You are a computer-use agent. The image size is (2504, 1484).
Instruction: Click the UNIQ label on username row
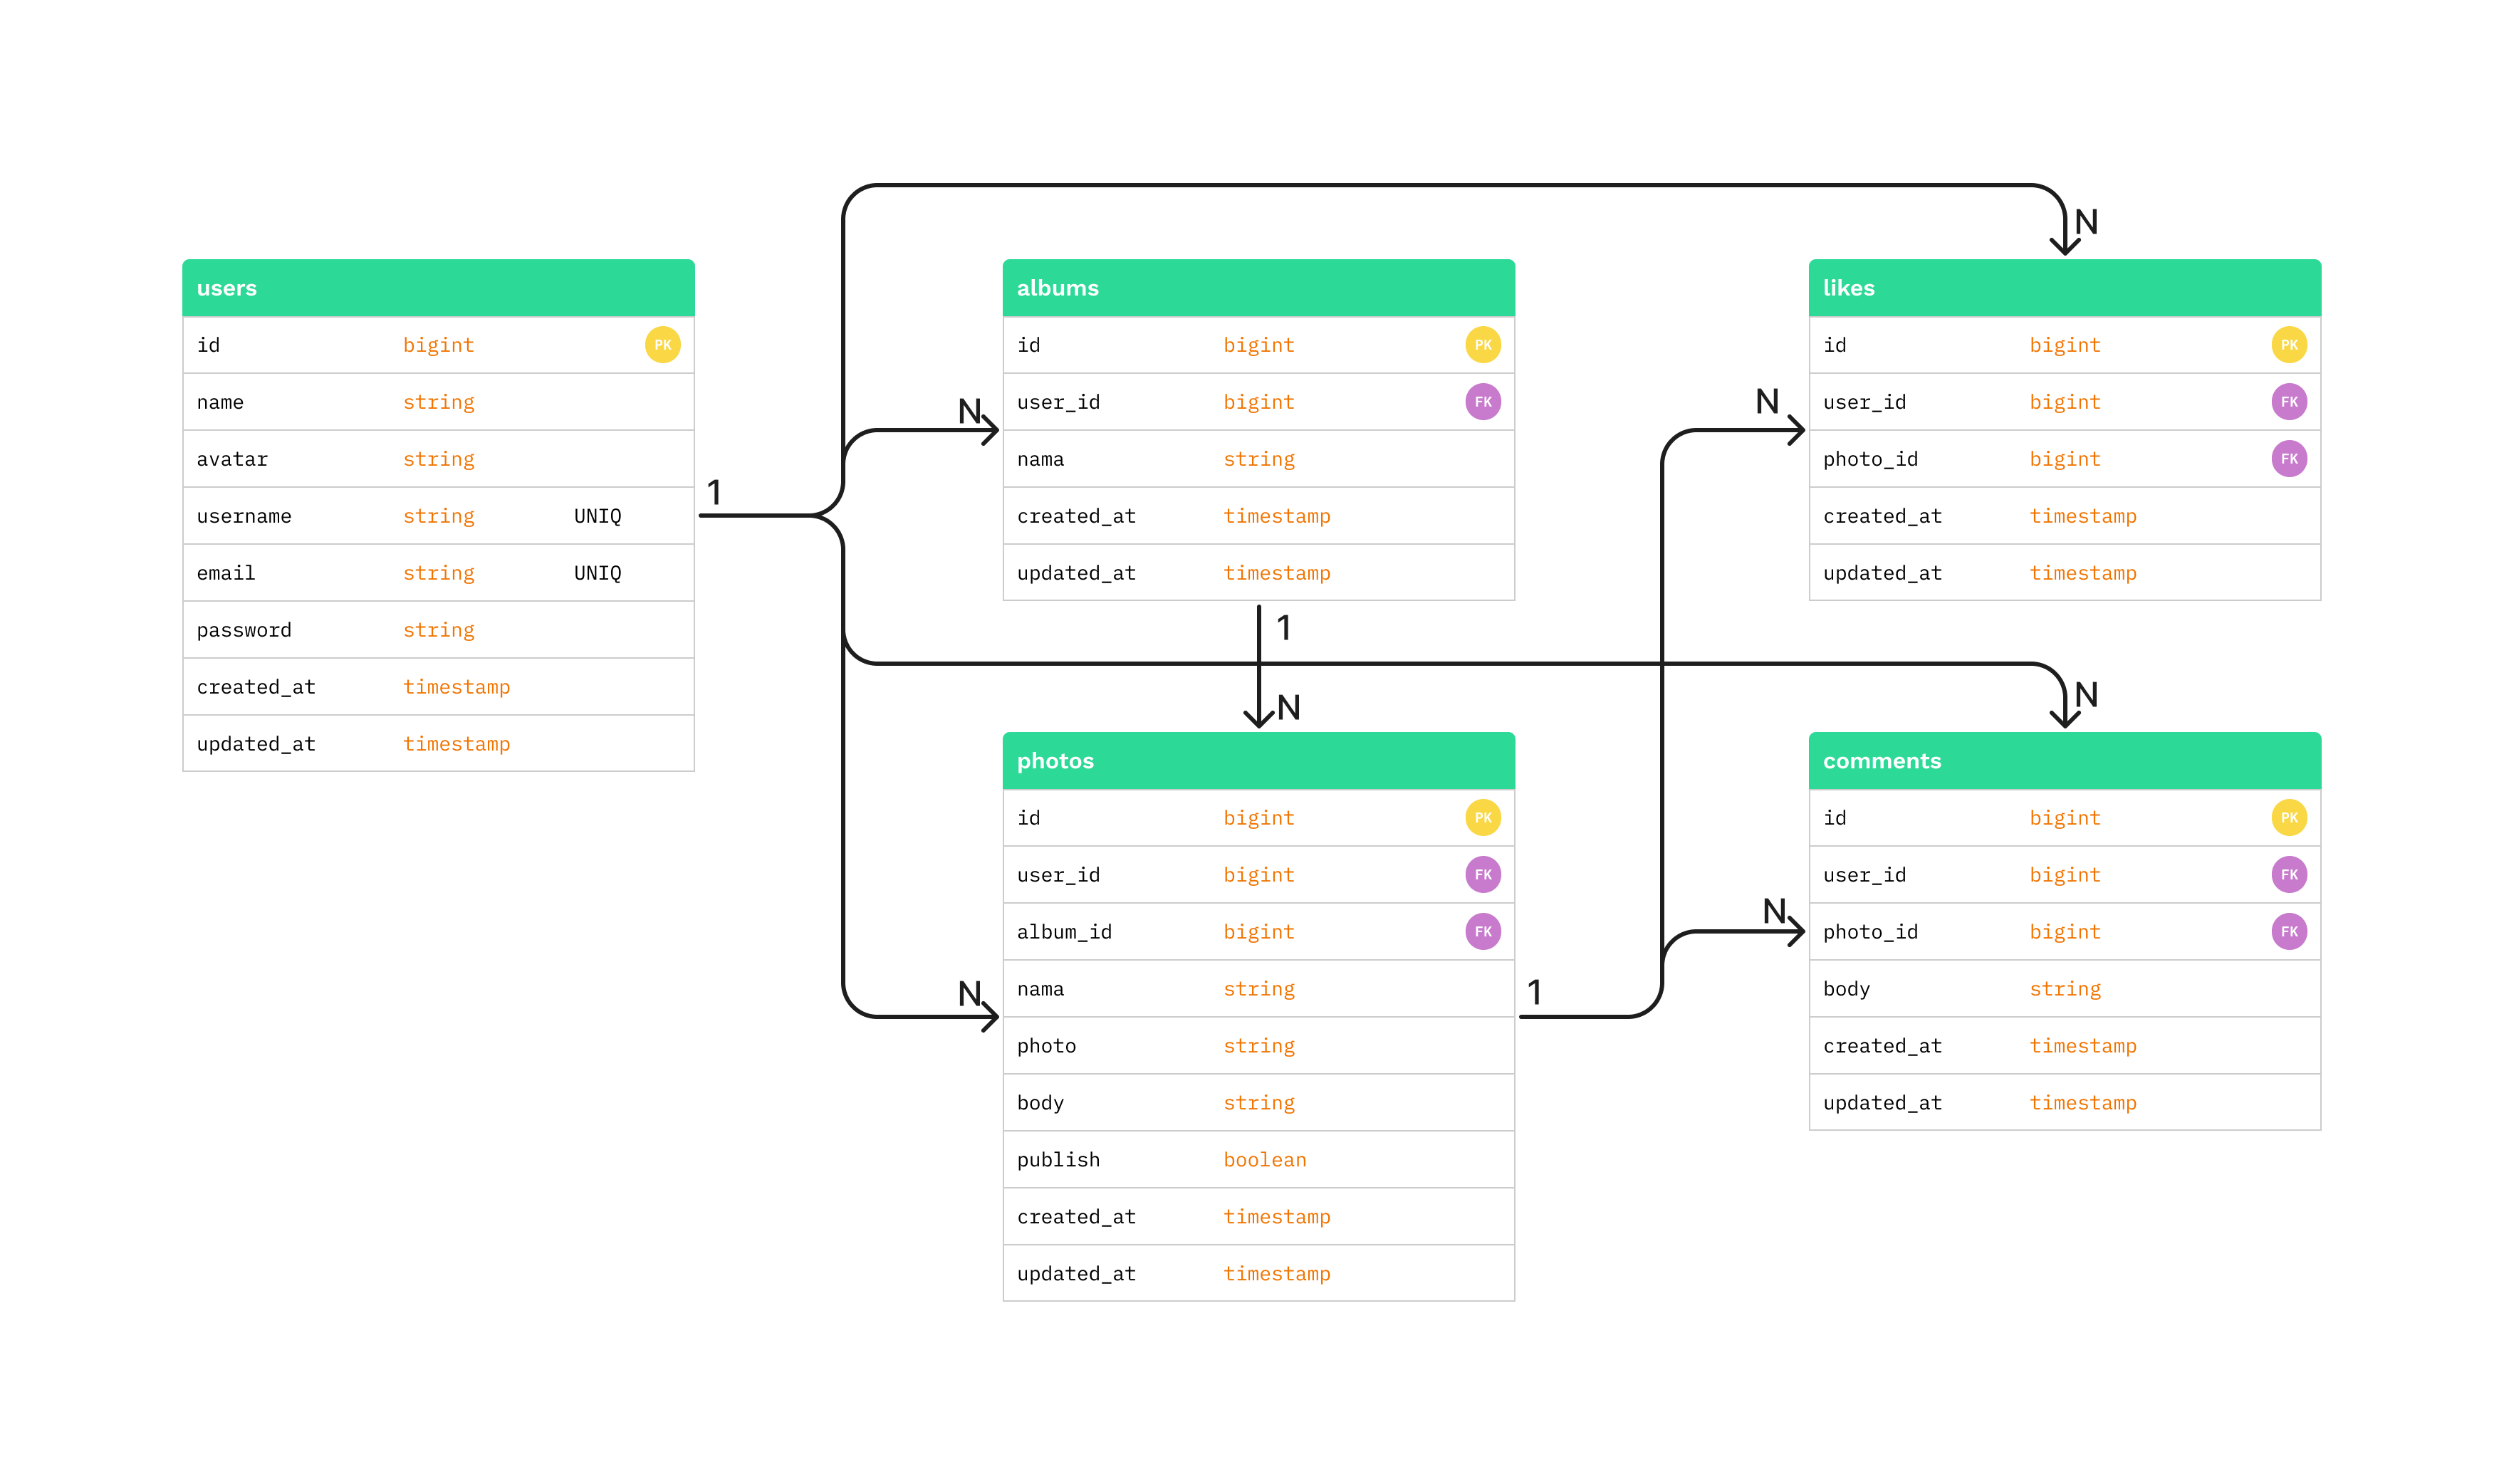(x=597, y=516)
